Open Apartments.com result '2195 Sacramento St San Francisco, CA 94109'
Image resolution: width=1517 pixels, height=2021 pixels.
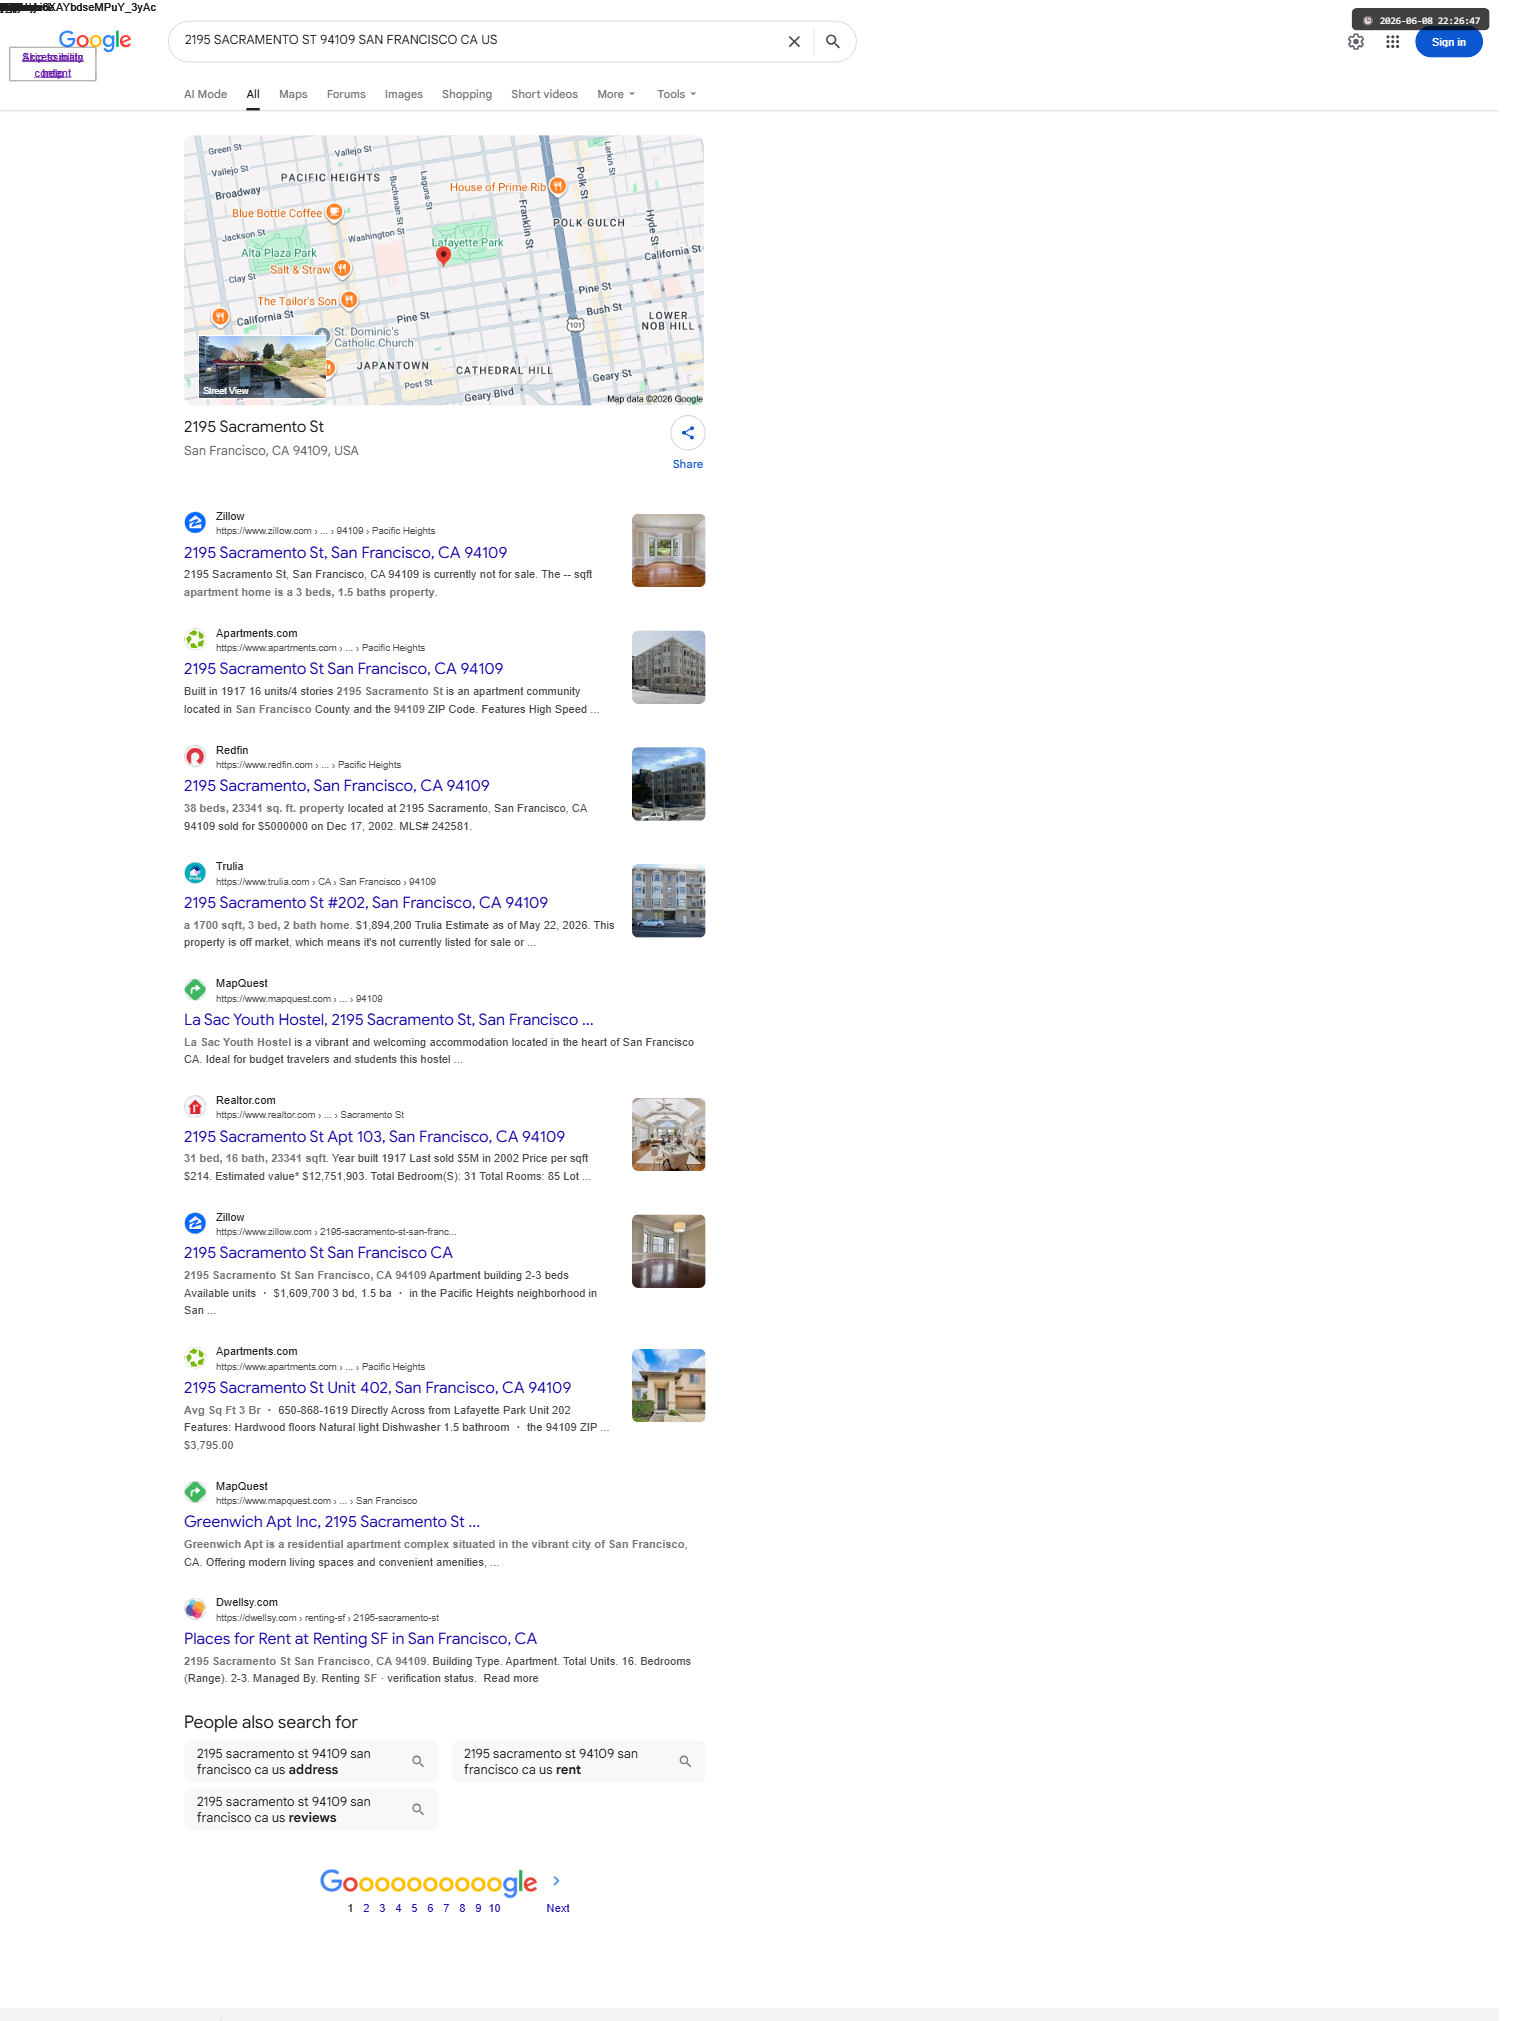coord(343,669)
